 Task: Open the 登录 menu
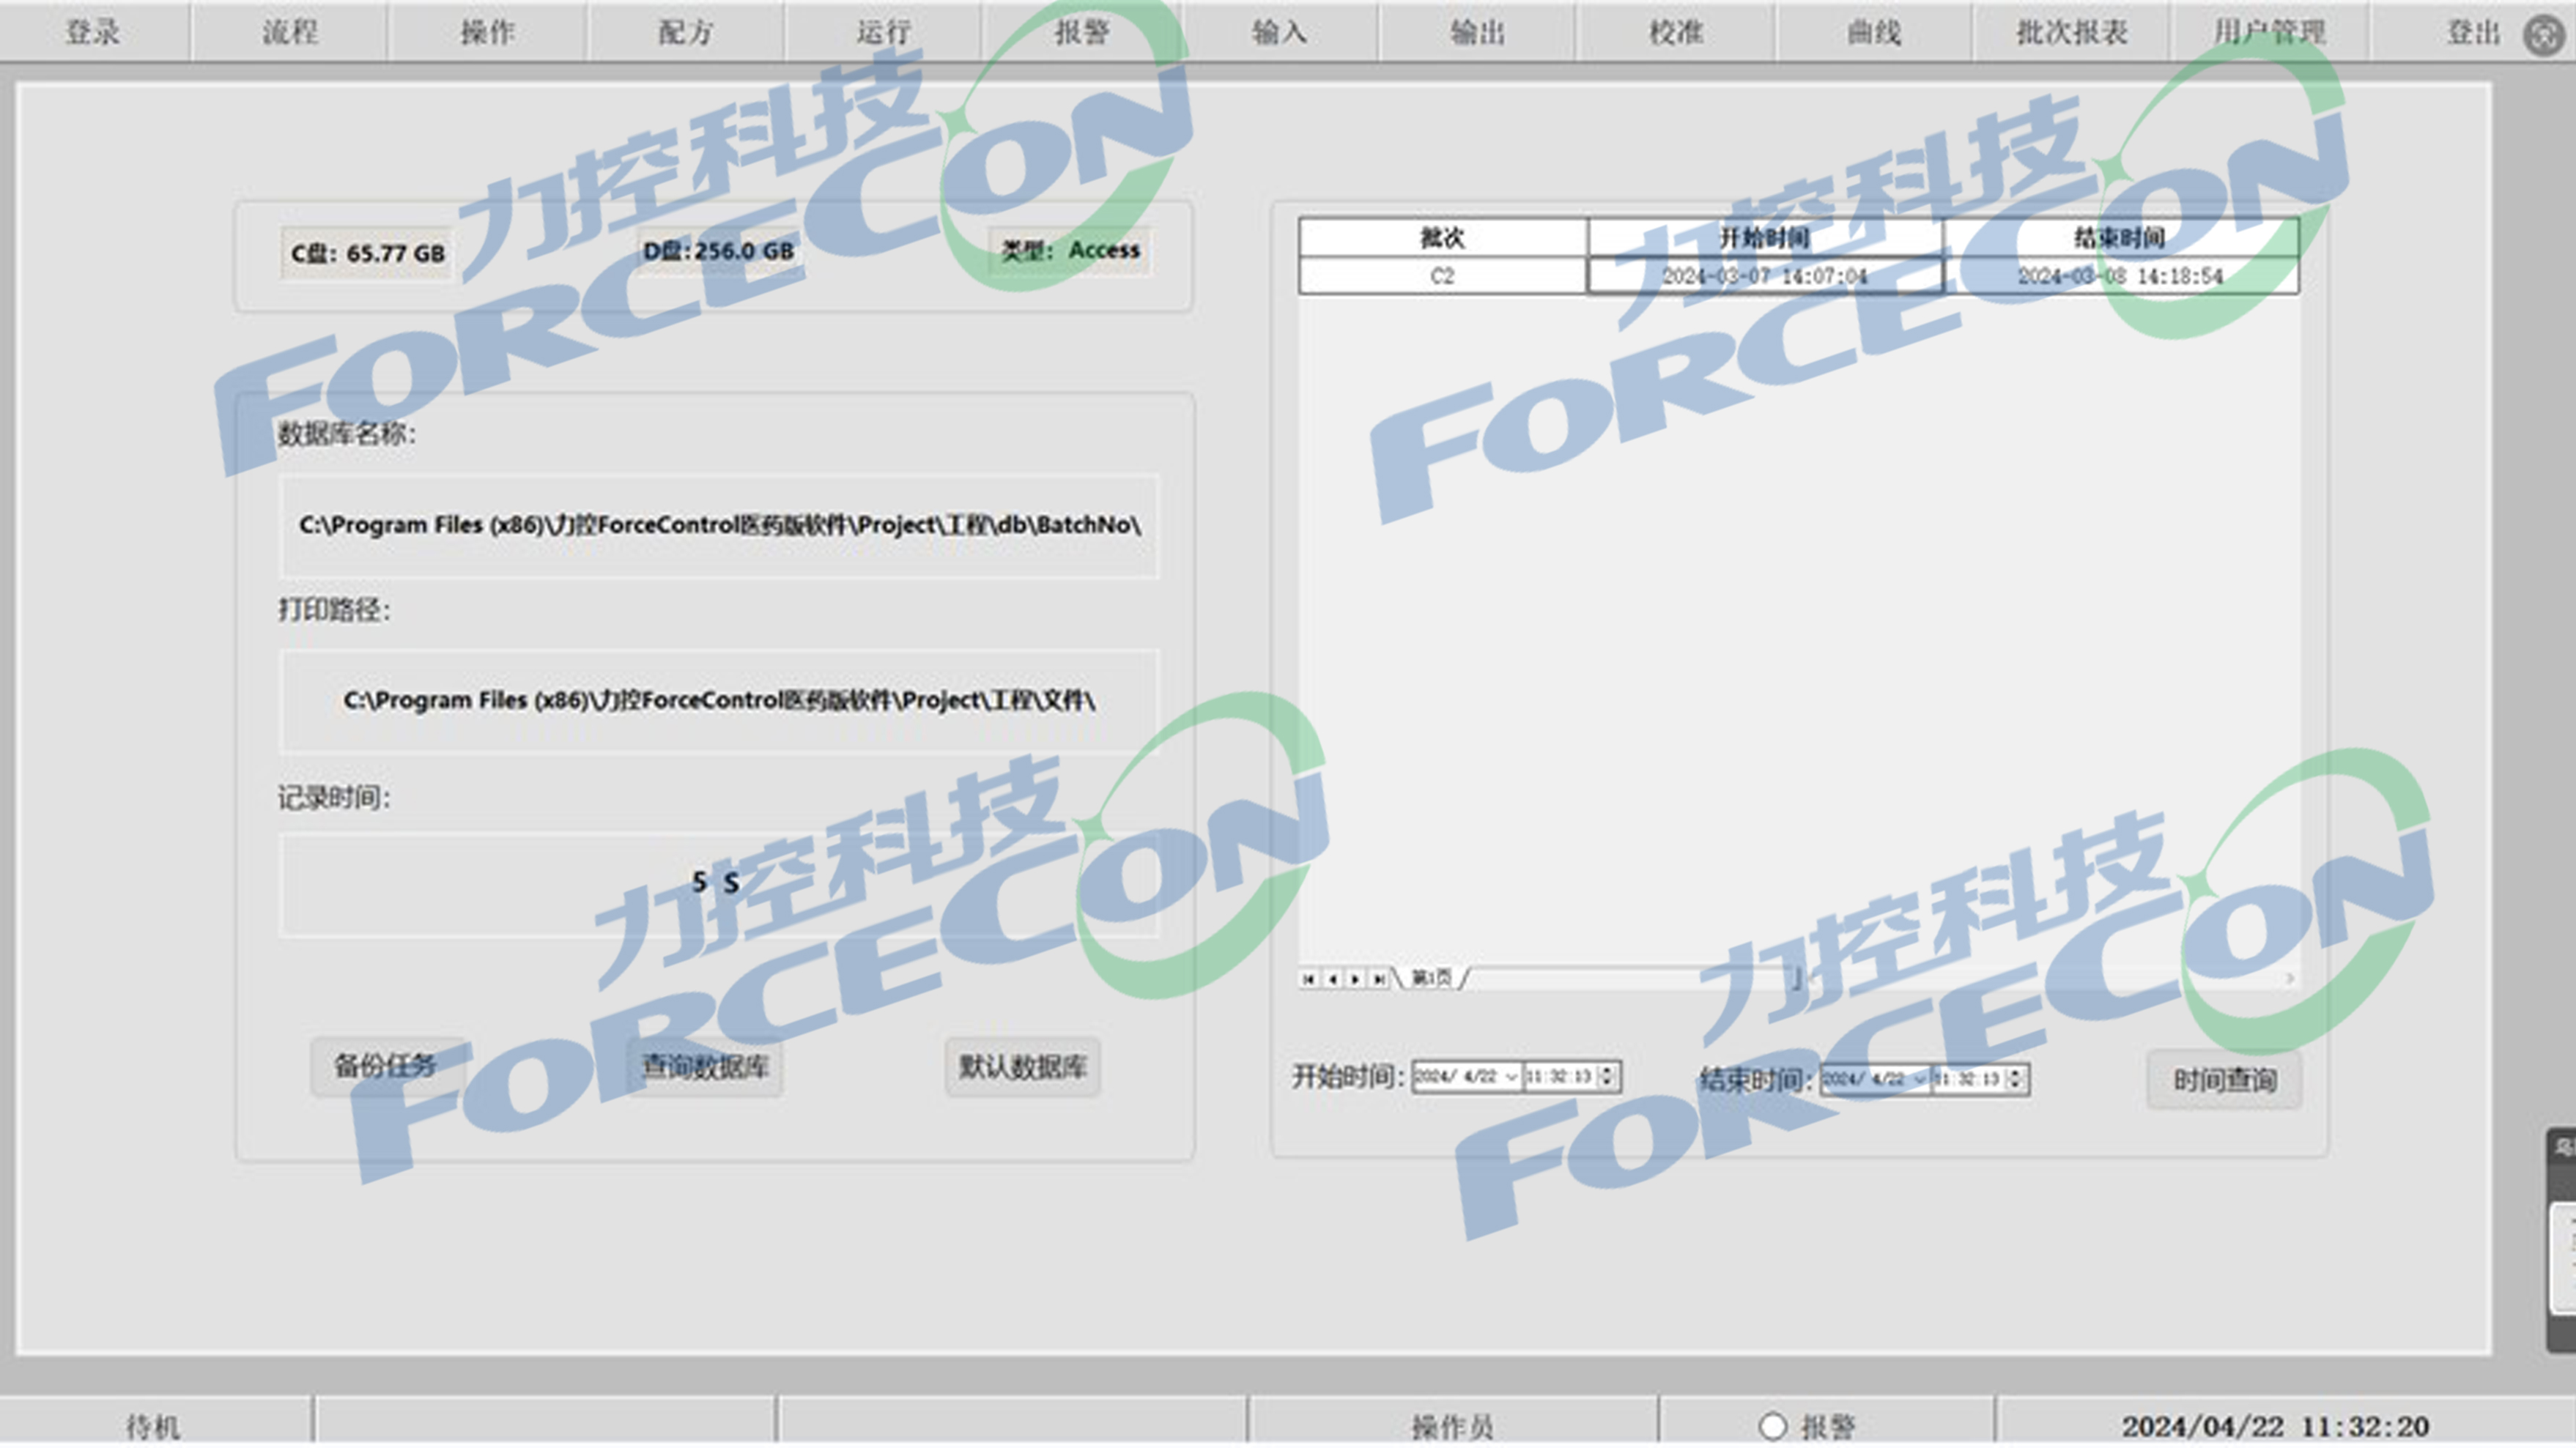(93, 32)
